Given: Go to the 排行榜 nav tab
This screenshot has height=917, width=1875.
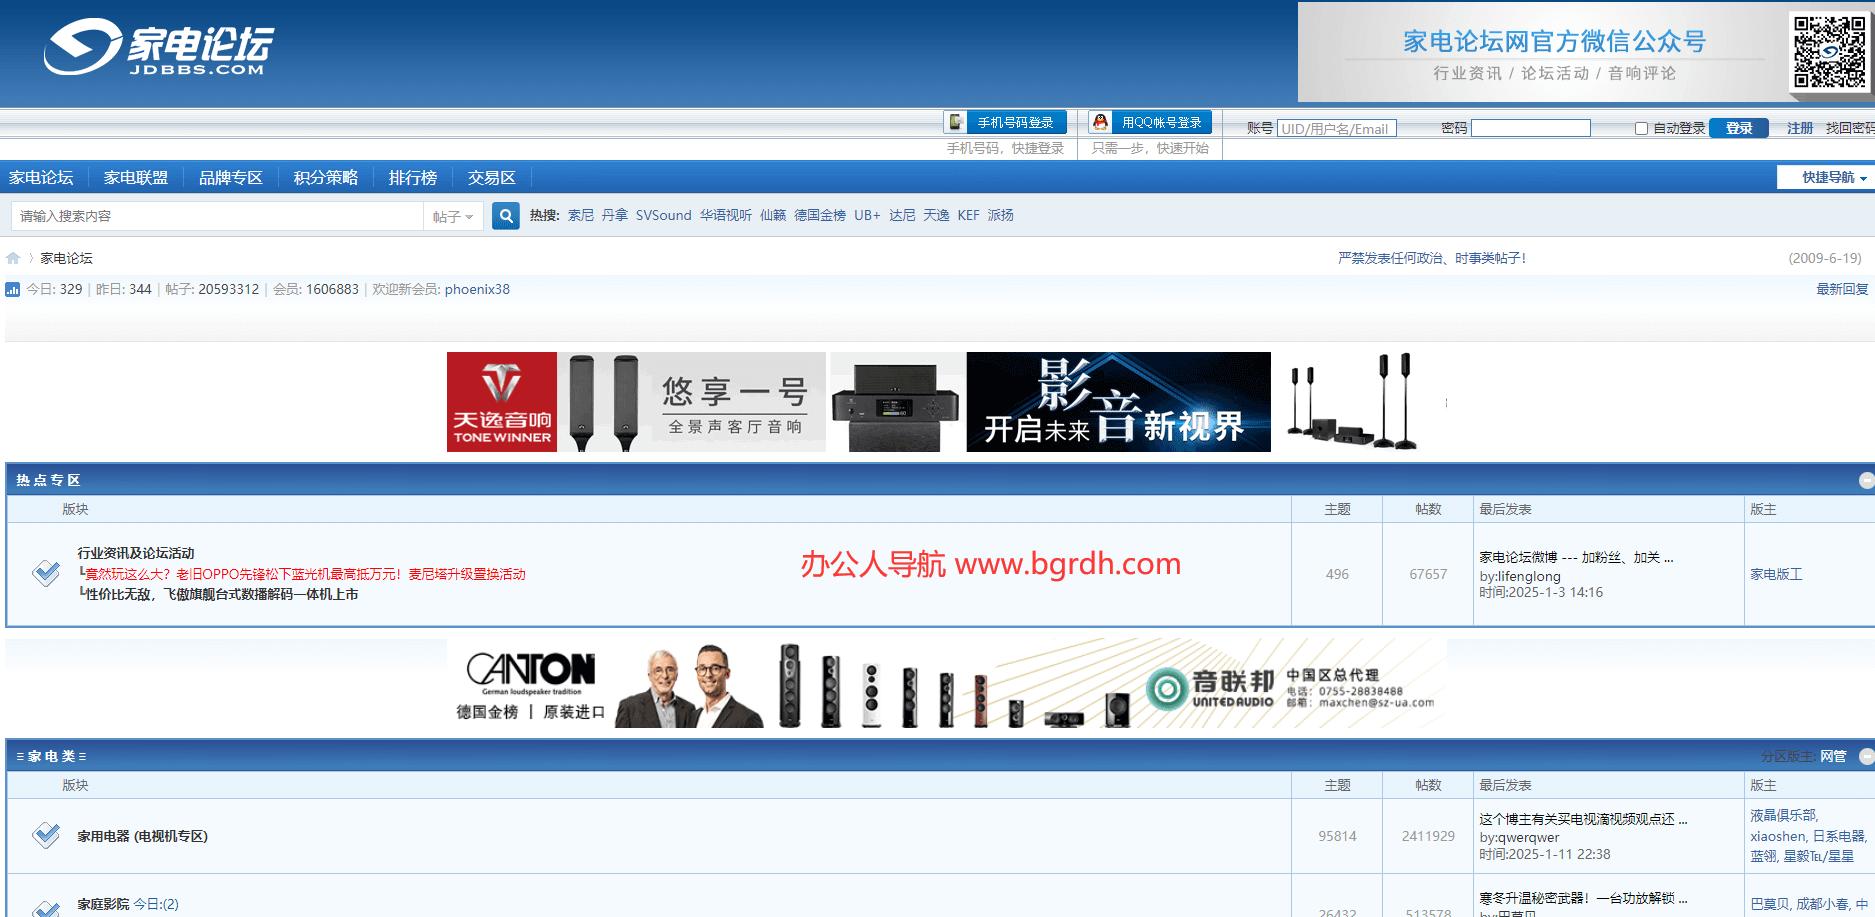Looking at the screenshot, I should point(412,177).
